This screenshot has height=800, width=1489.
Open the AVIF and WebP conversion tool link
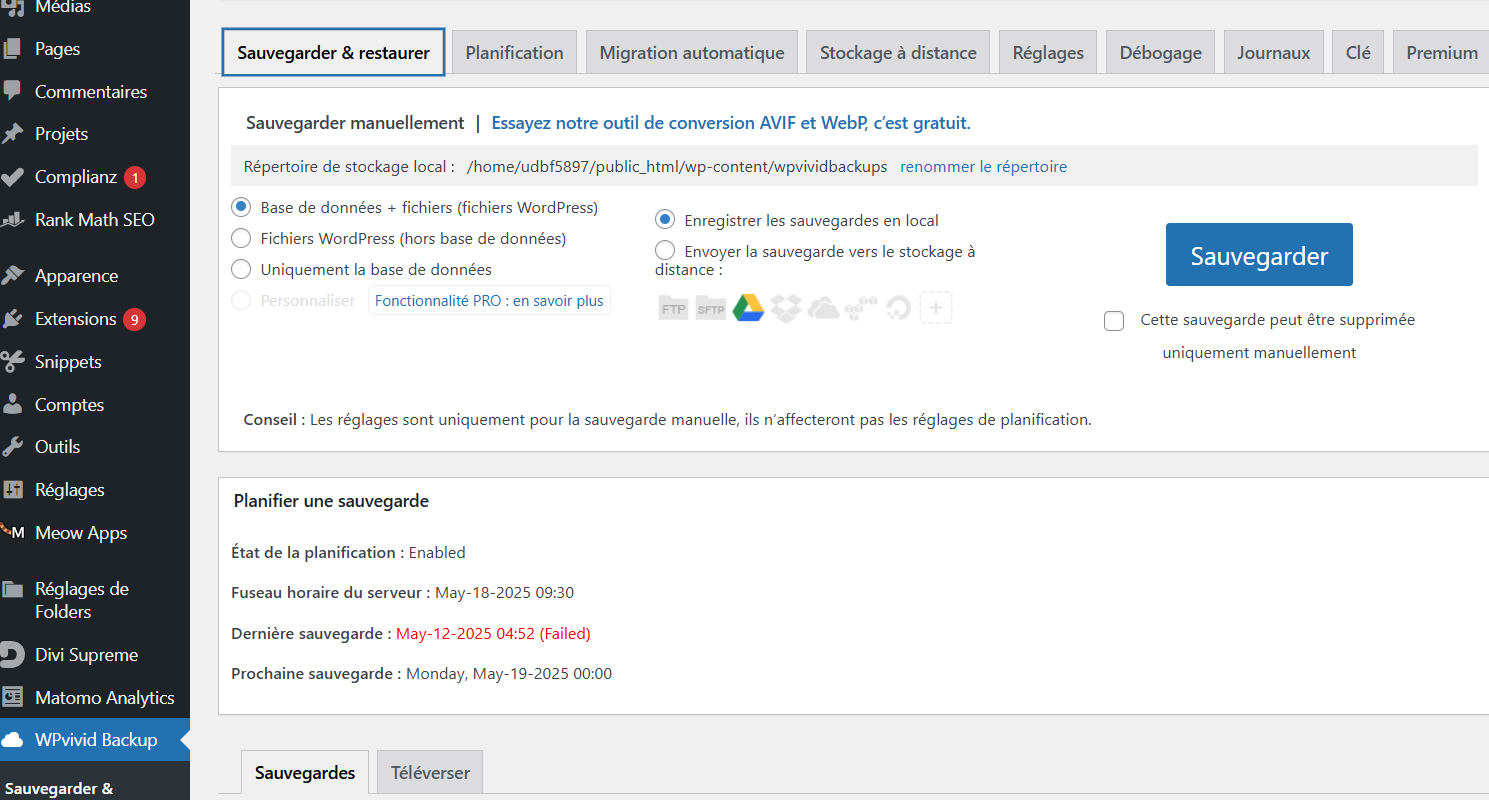[730, 122]
